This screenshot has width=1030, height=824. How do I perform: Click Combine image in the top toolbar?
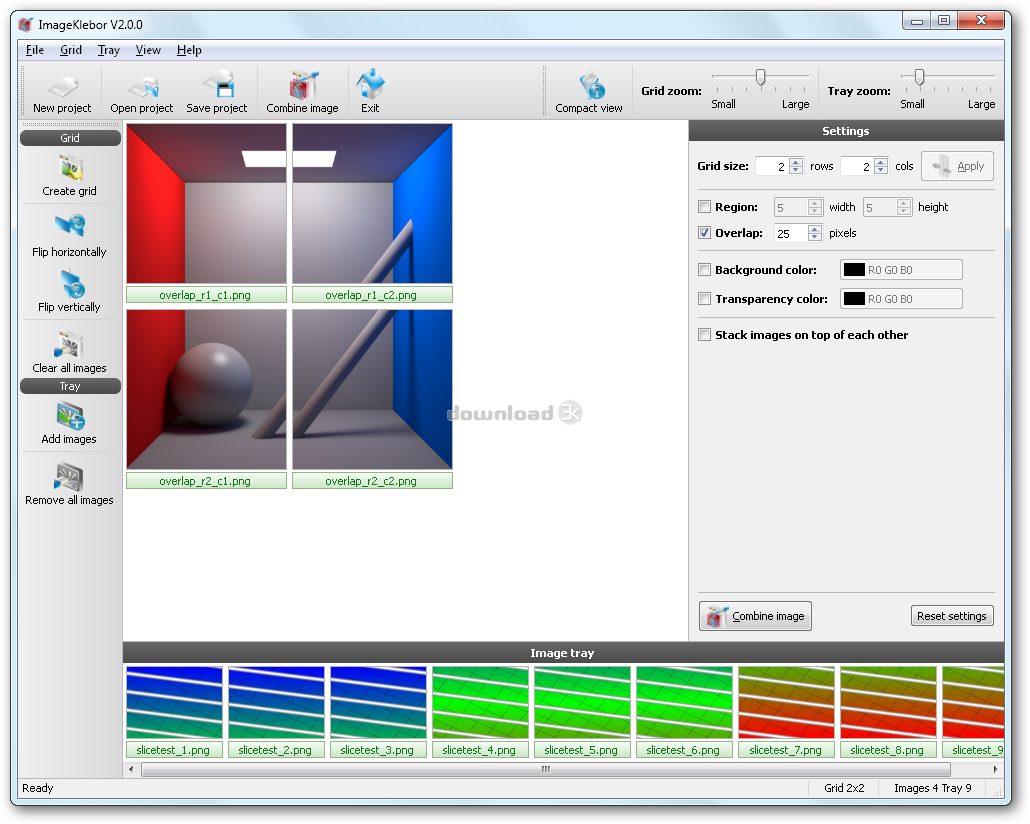point(302,92)
